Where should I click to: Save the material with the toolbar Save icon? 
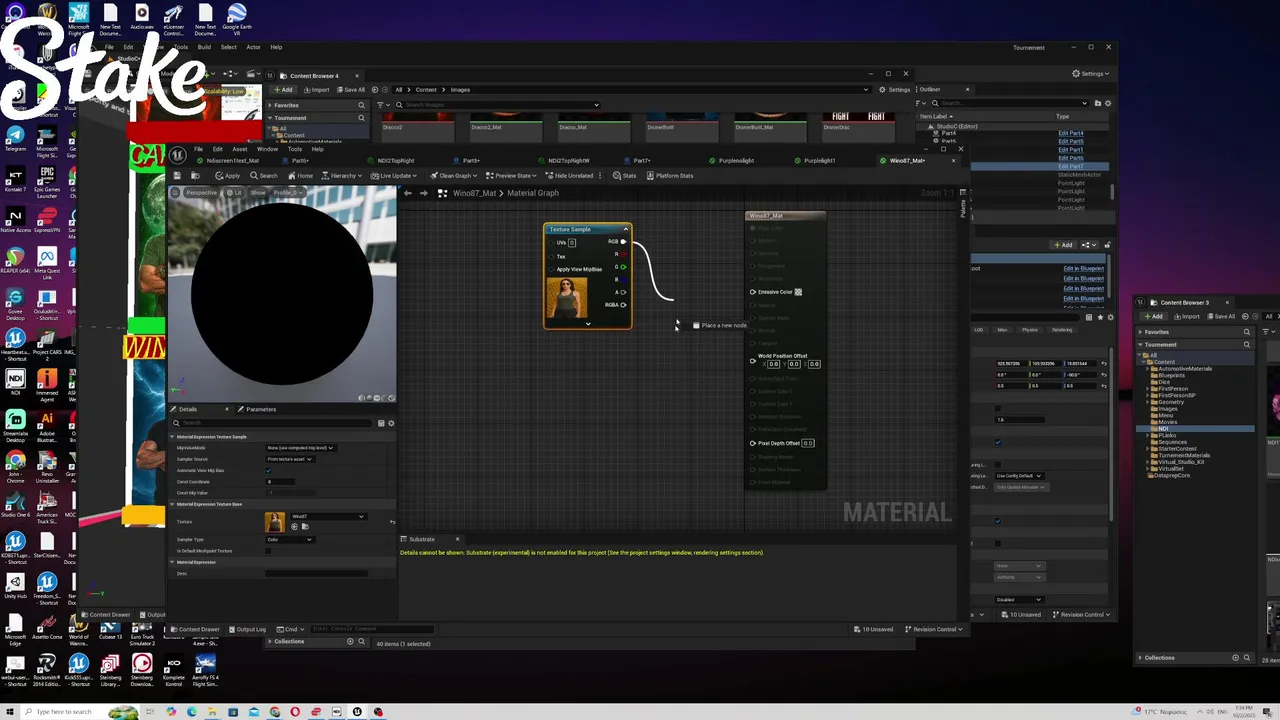[177, 176]
